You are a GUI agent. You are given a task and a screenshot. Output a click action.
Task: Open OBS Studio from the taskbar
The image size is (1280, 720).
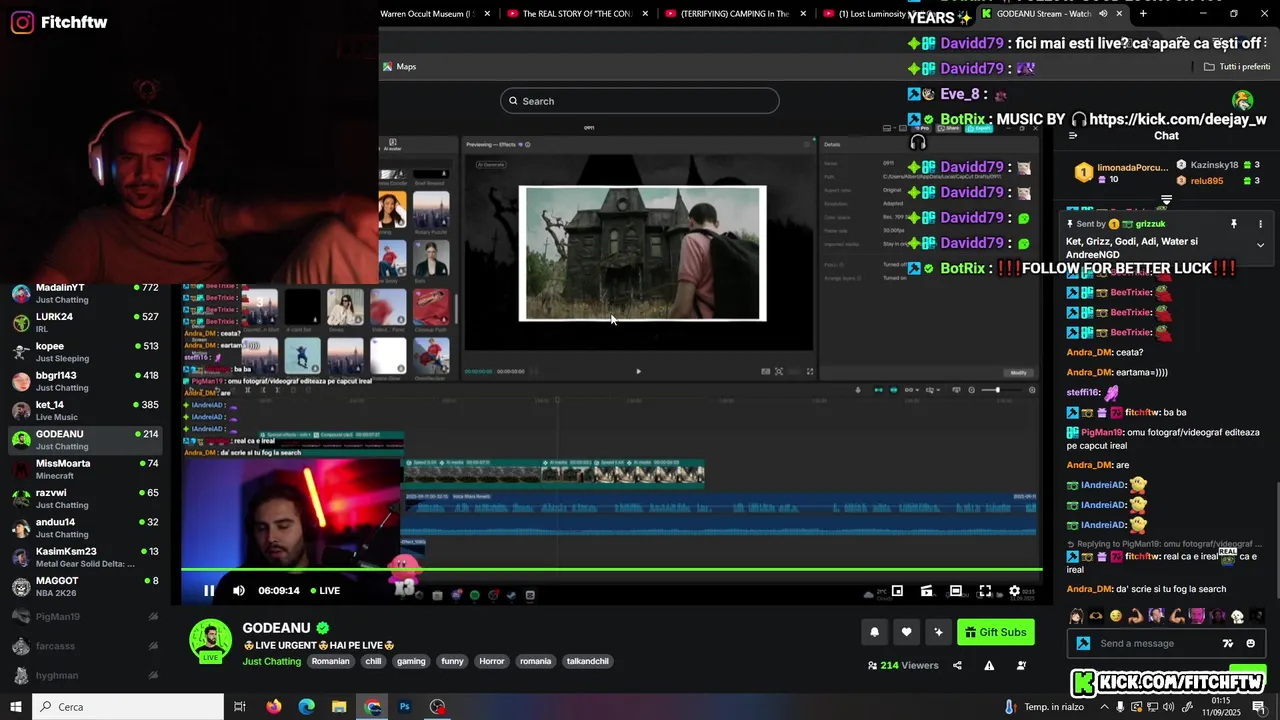tap(438, 707)
